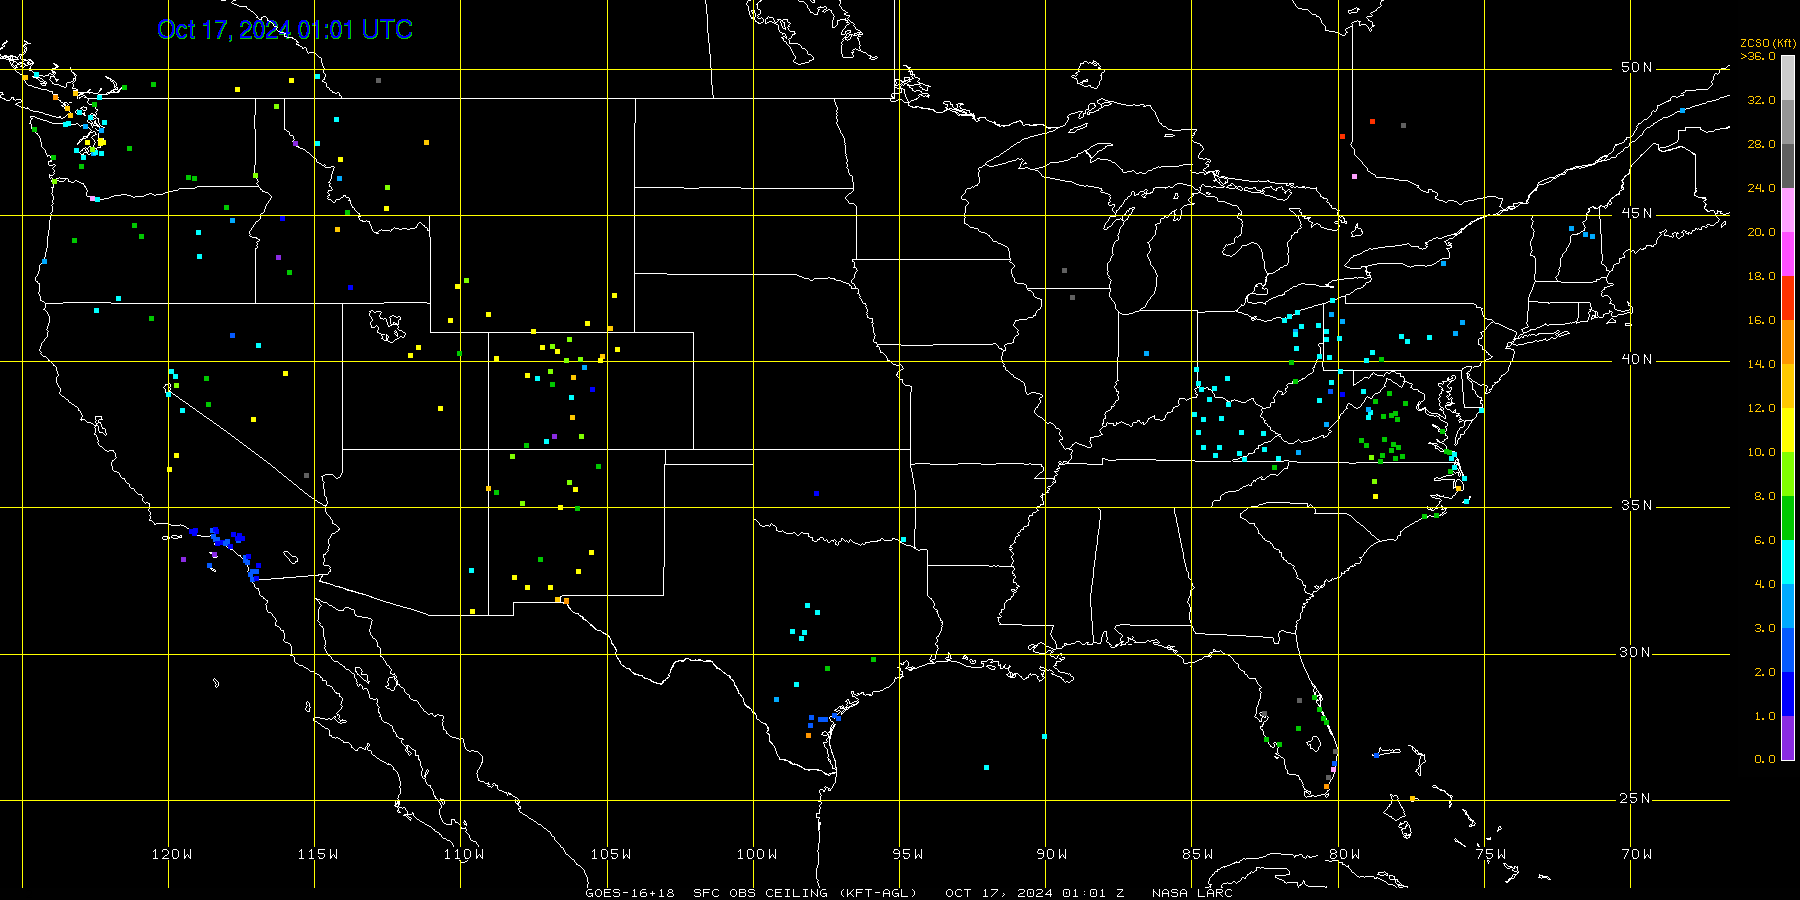This screenshot has width=1800, height=900.
Task: Click the 50N latitude label
Action: 1636,67
